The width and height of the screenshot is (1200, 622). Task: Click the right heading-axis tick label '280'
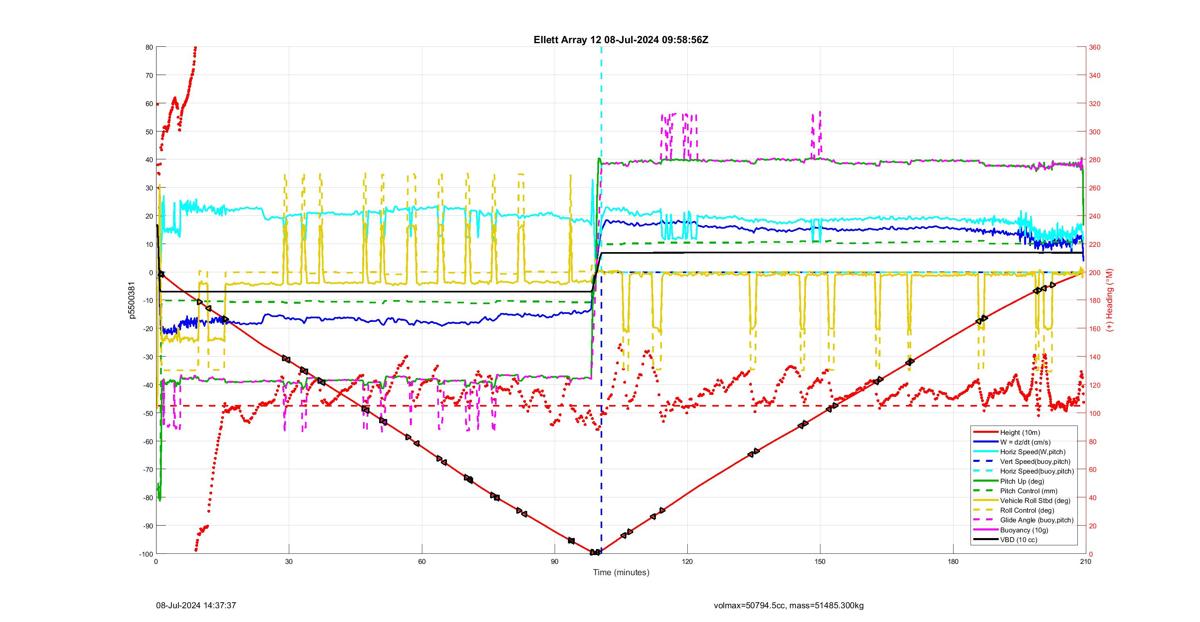pyautogui.click(x=1095, y=160)
